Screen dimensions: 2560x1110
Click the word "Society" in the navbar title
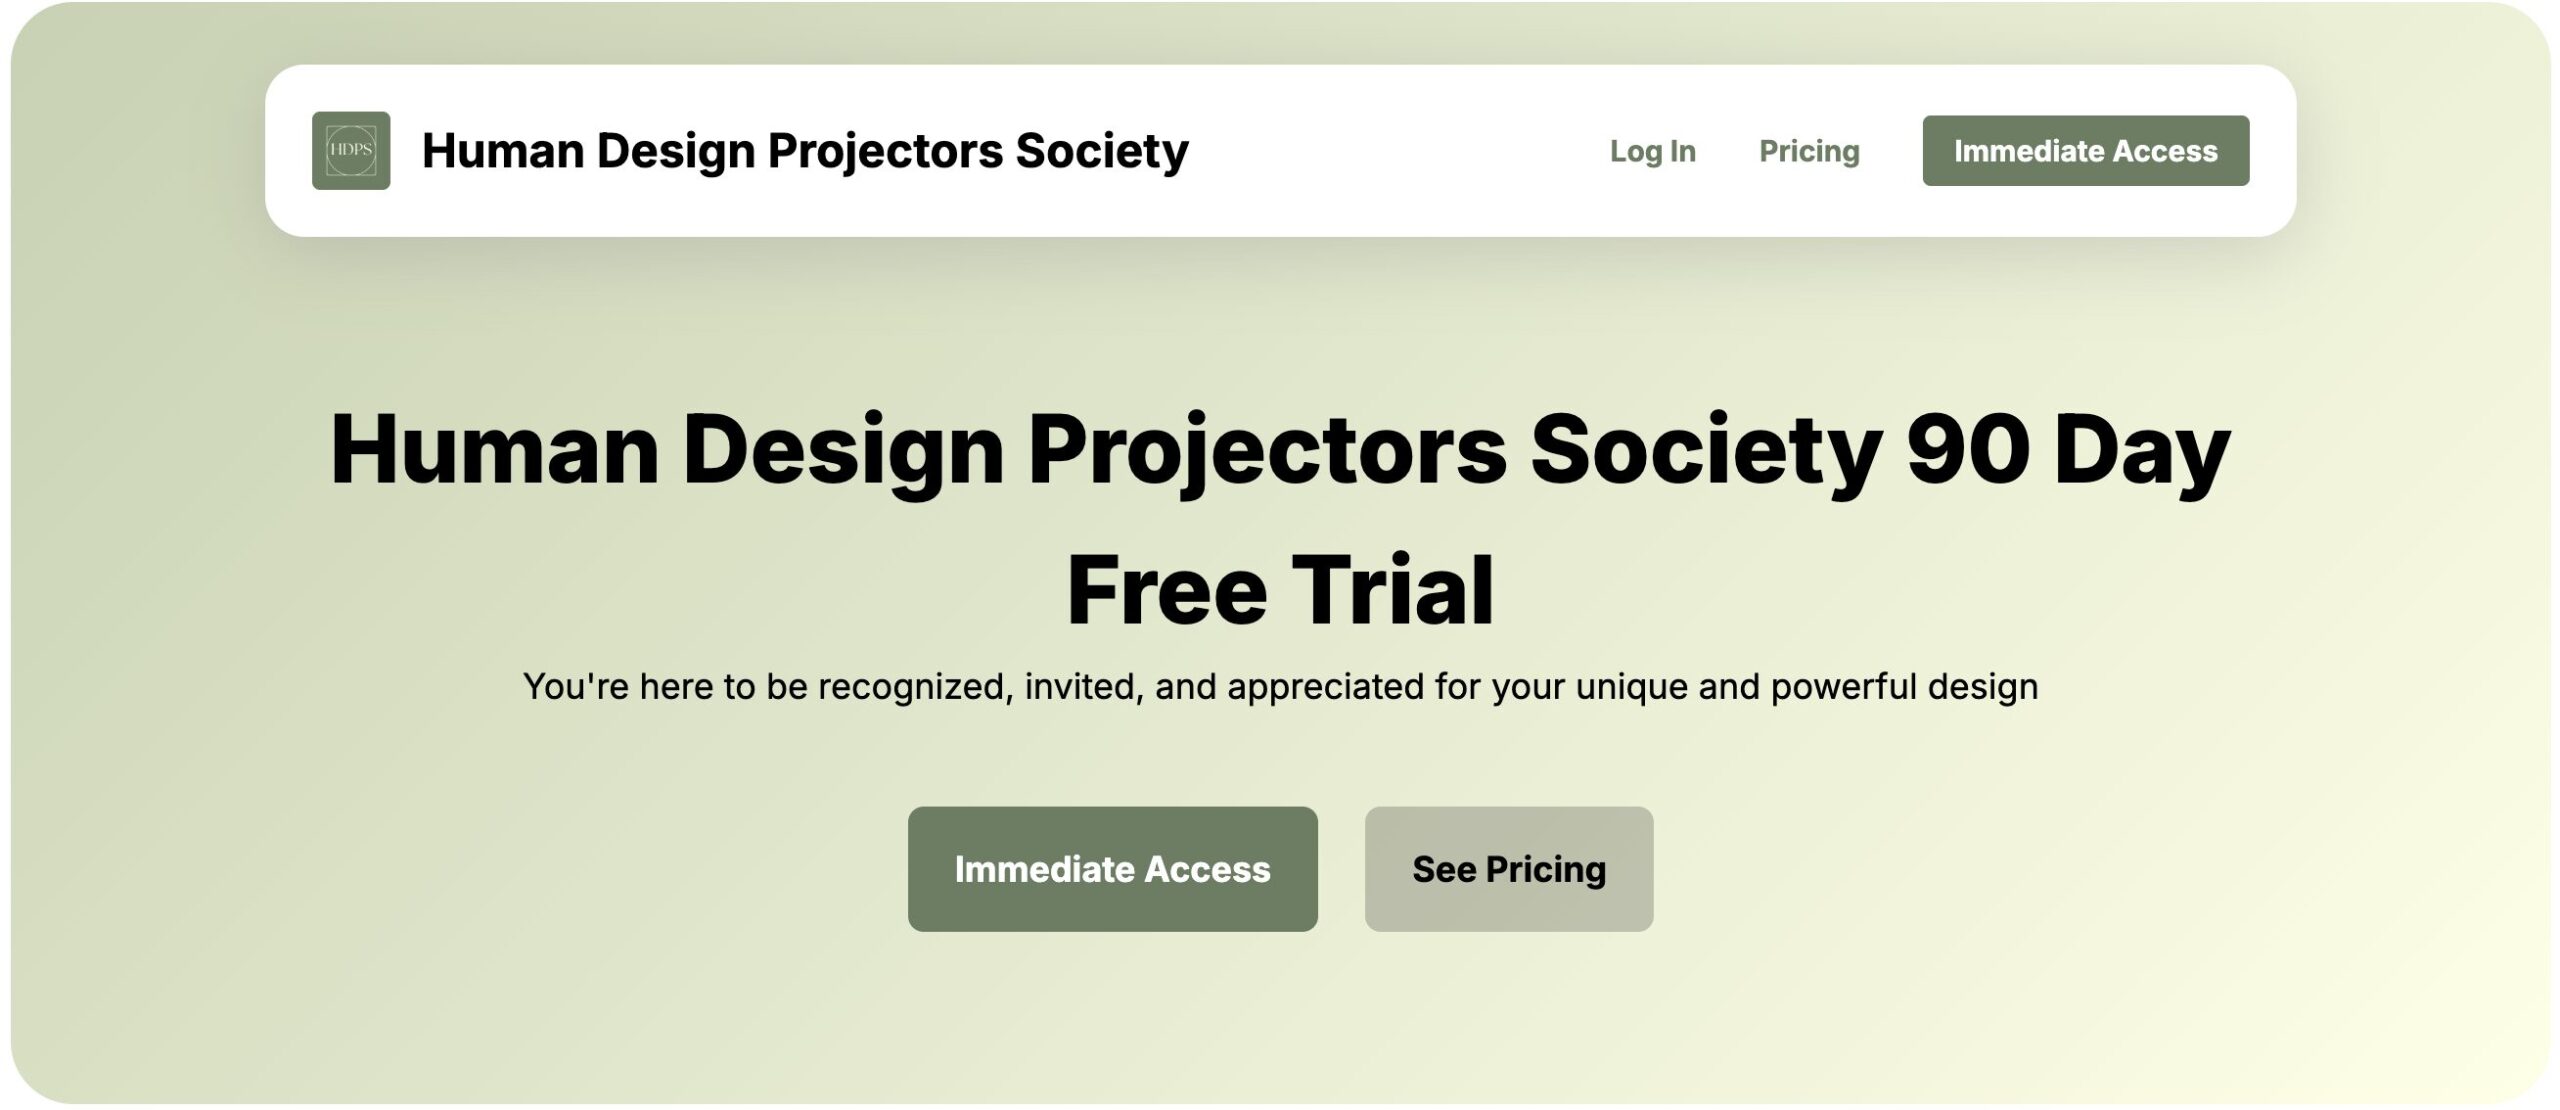coord(1102,151)
